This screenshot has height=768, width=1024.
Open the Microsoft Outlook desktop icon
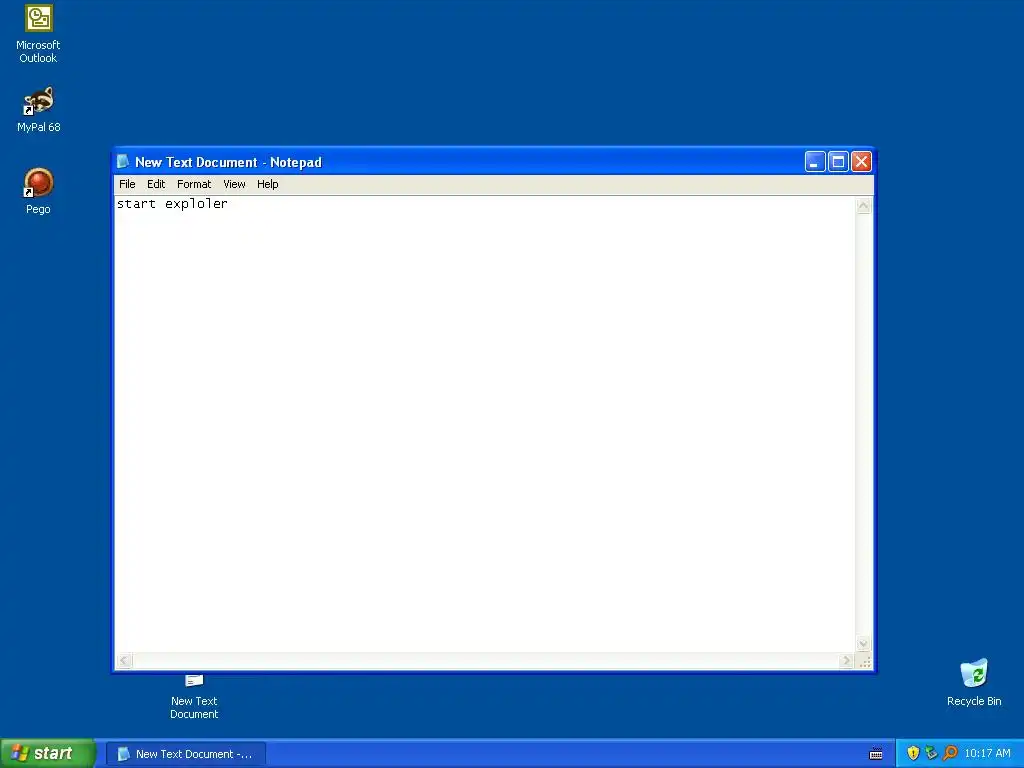[x=39, y=34]
